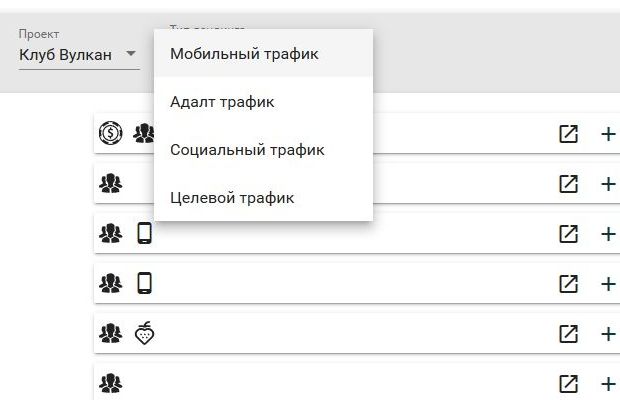This screenshot has height=400, width=620.
Task: Add the first row with plus icon
Action: click(x=608, y=134)
